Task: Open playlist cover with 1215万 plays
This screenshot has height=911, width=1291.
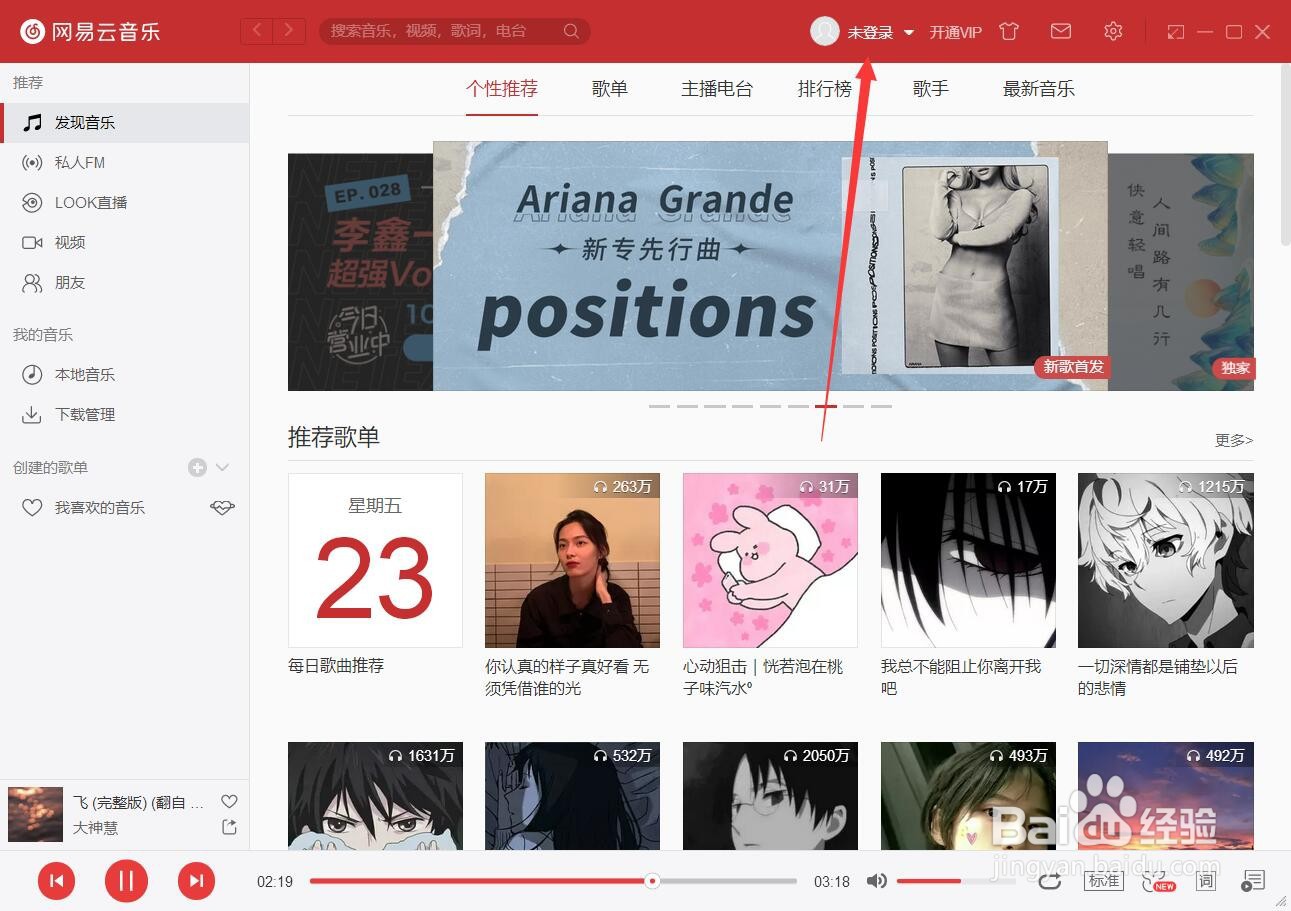Action: click(x=1166, y=560)
